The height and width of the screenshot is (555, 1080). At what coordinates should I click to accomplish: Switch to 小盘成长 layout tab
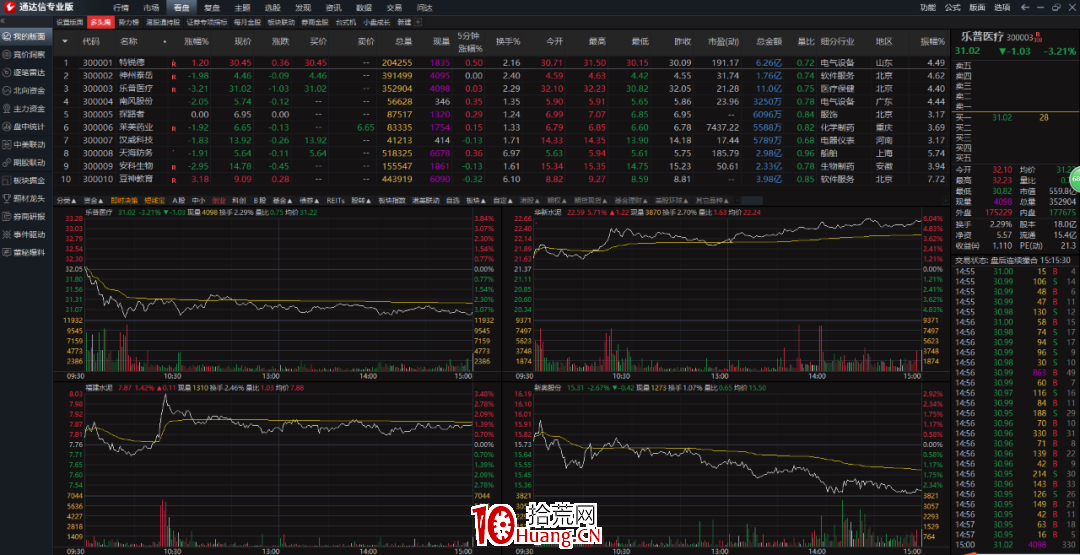coord(376,21)
